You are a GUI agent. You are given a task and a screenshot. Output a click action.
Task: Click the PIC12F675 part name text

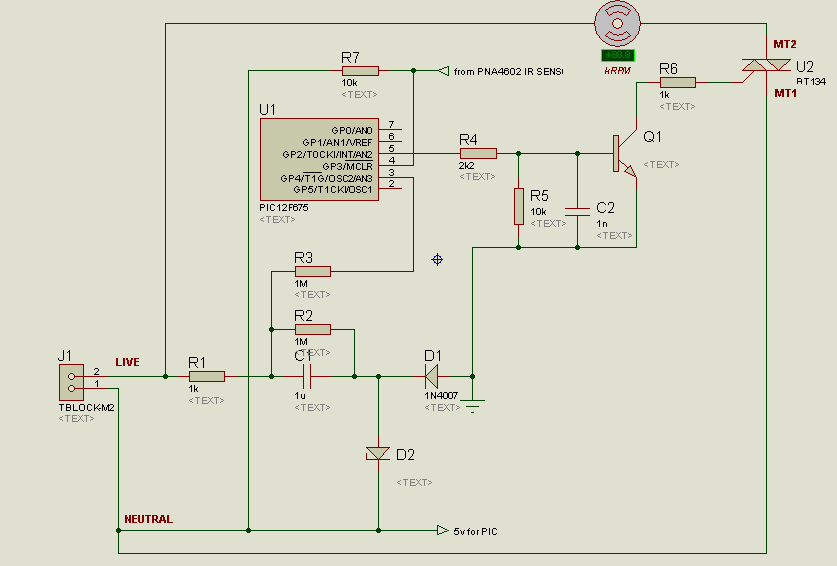click(284, 208)
